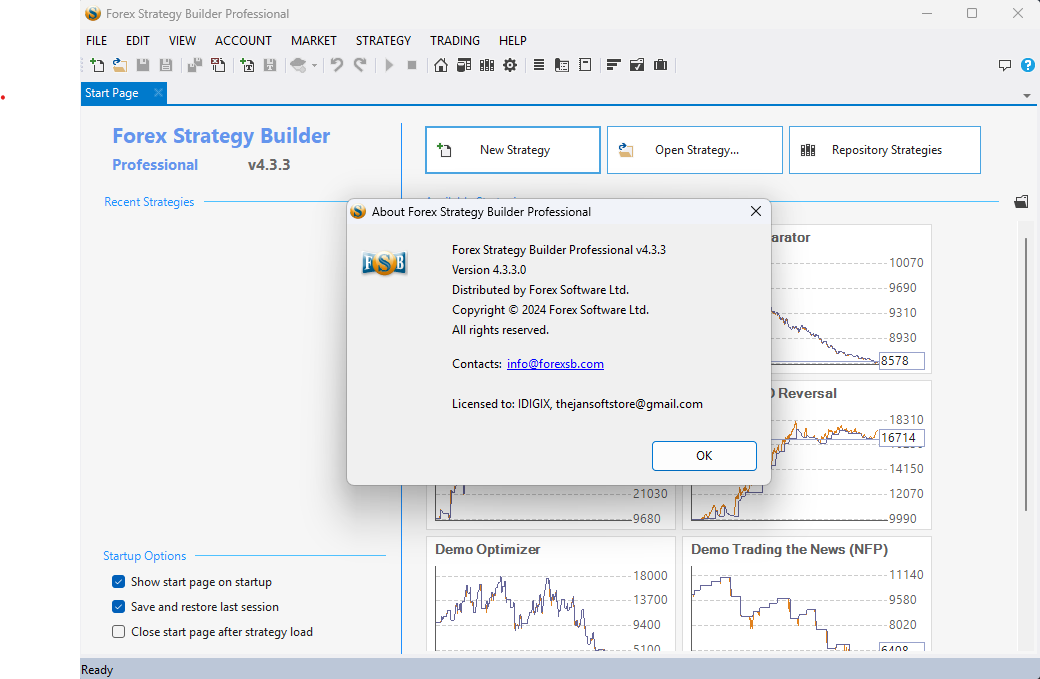Open the EDIT menu

138,40
